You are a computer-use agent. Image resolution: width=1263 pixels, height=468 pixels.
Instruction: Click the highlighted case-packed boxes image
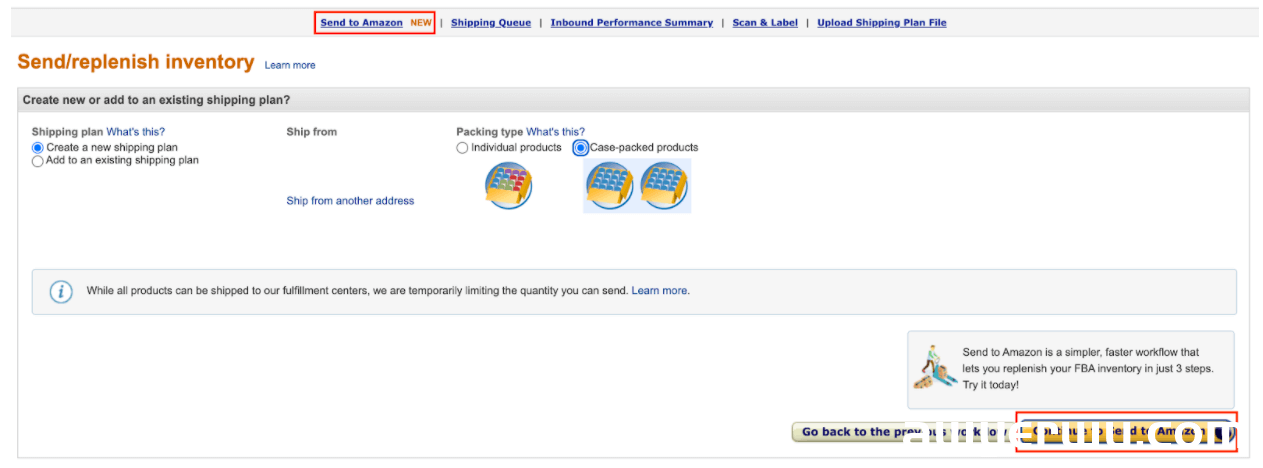(x=637, y=186)
